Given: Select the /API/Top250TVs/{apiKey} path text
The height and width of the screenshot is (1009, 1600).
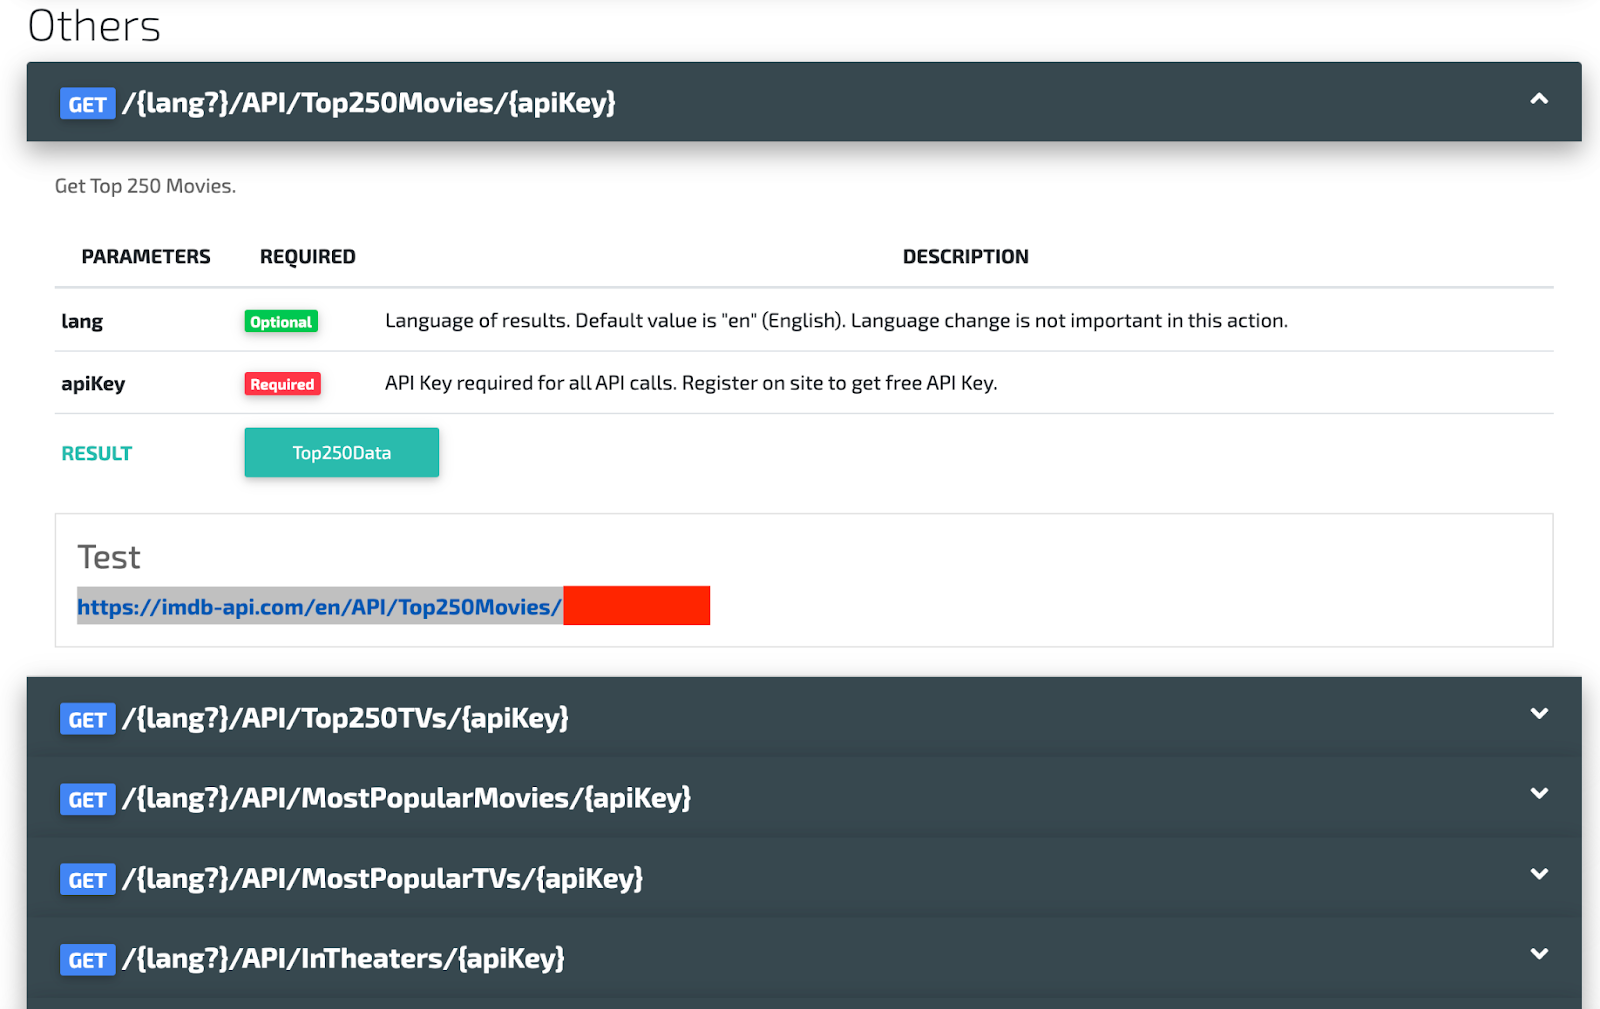Looking at the screenshot, I should coord(345,718).
